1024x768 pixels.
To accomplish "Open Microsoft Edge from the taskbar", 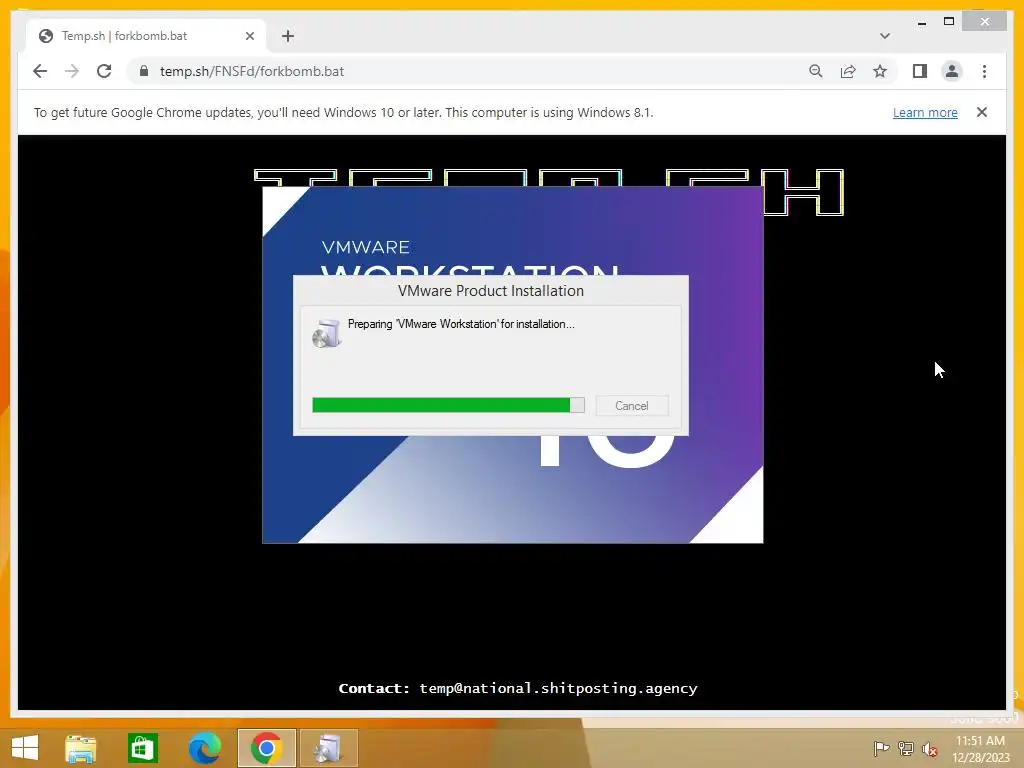I will pos(204,748).
